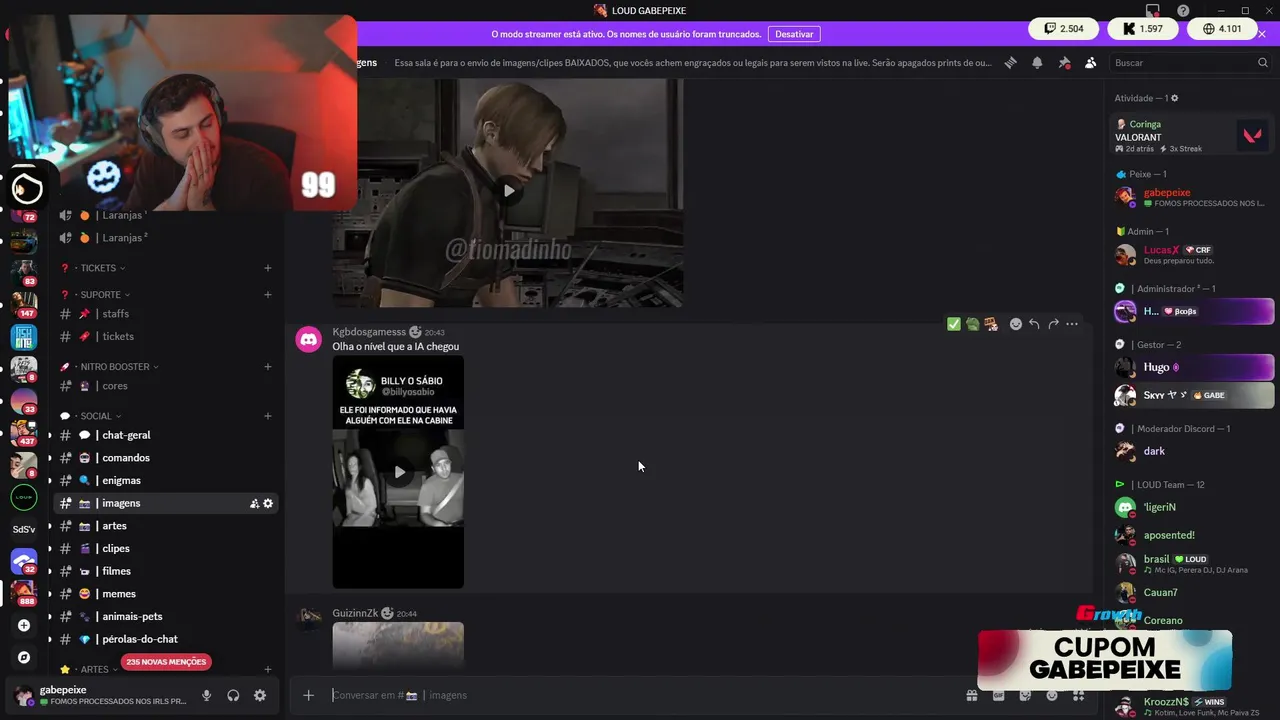Screen dimensions: 1280x720
Task: Click the notification bell icon in the header
Action: coord(1037,62)
